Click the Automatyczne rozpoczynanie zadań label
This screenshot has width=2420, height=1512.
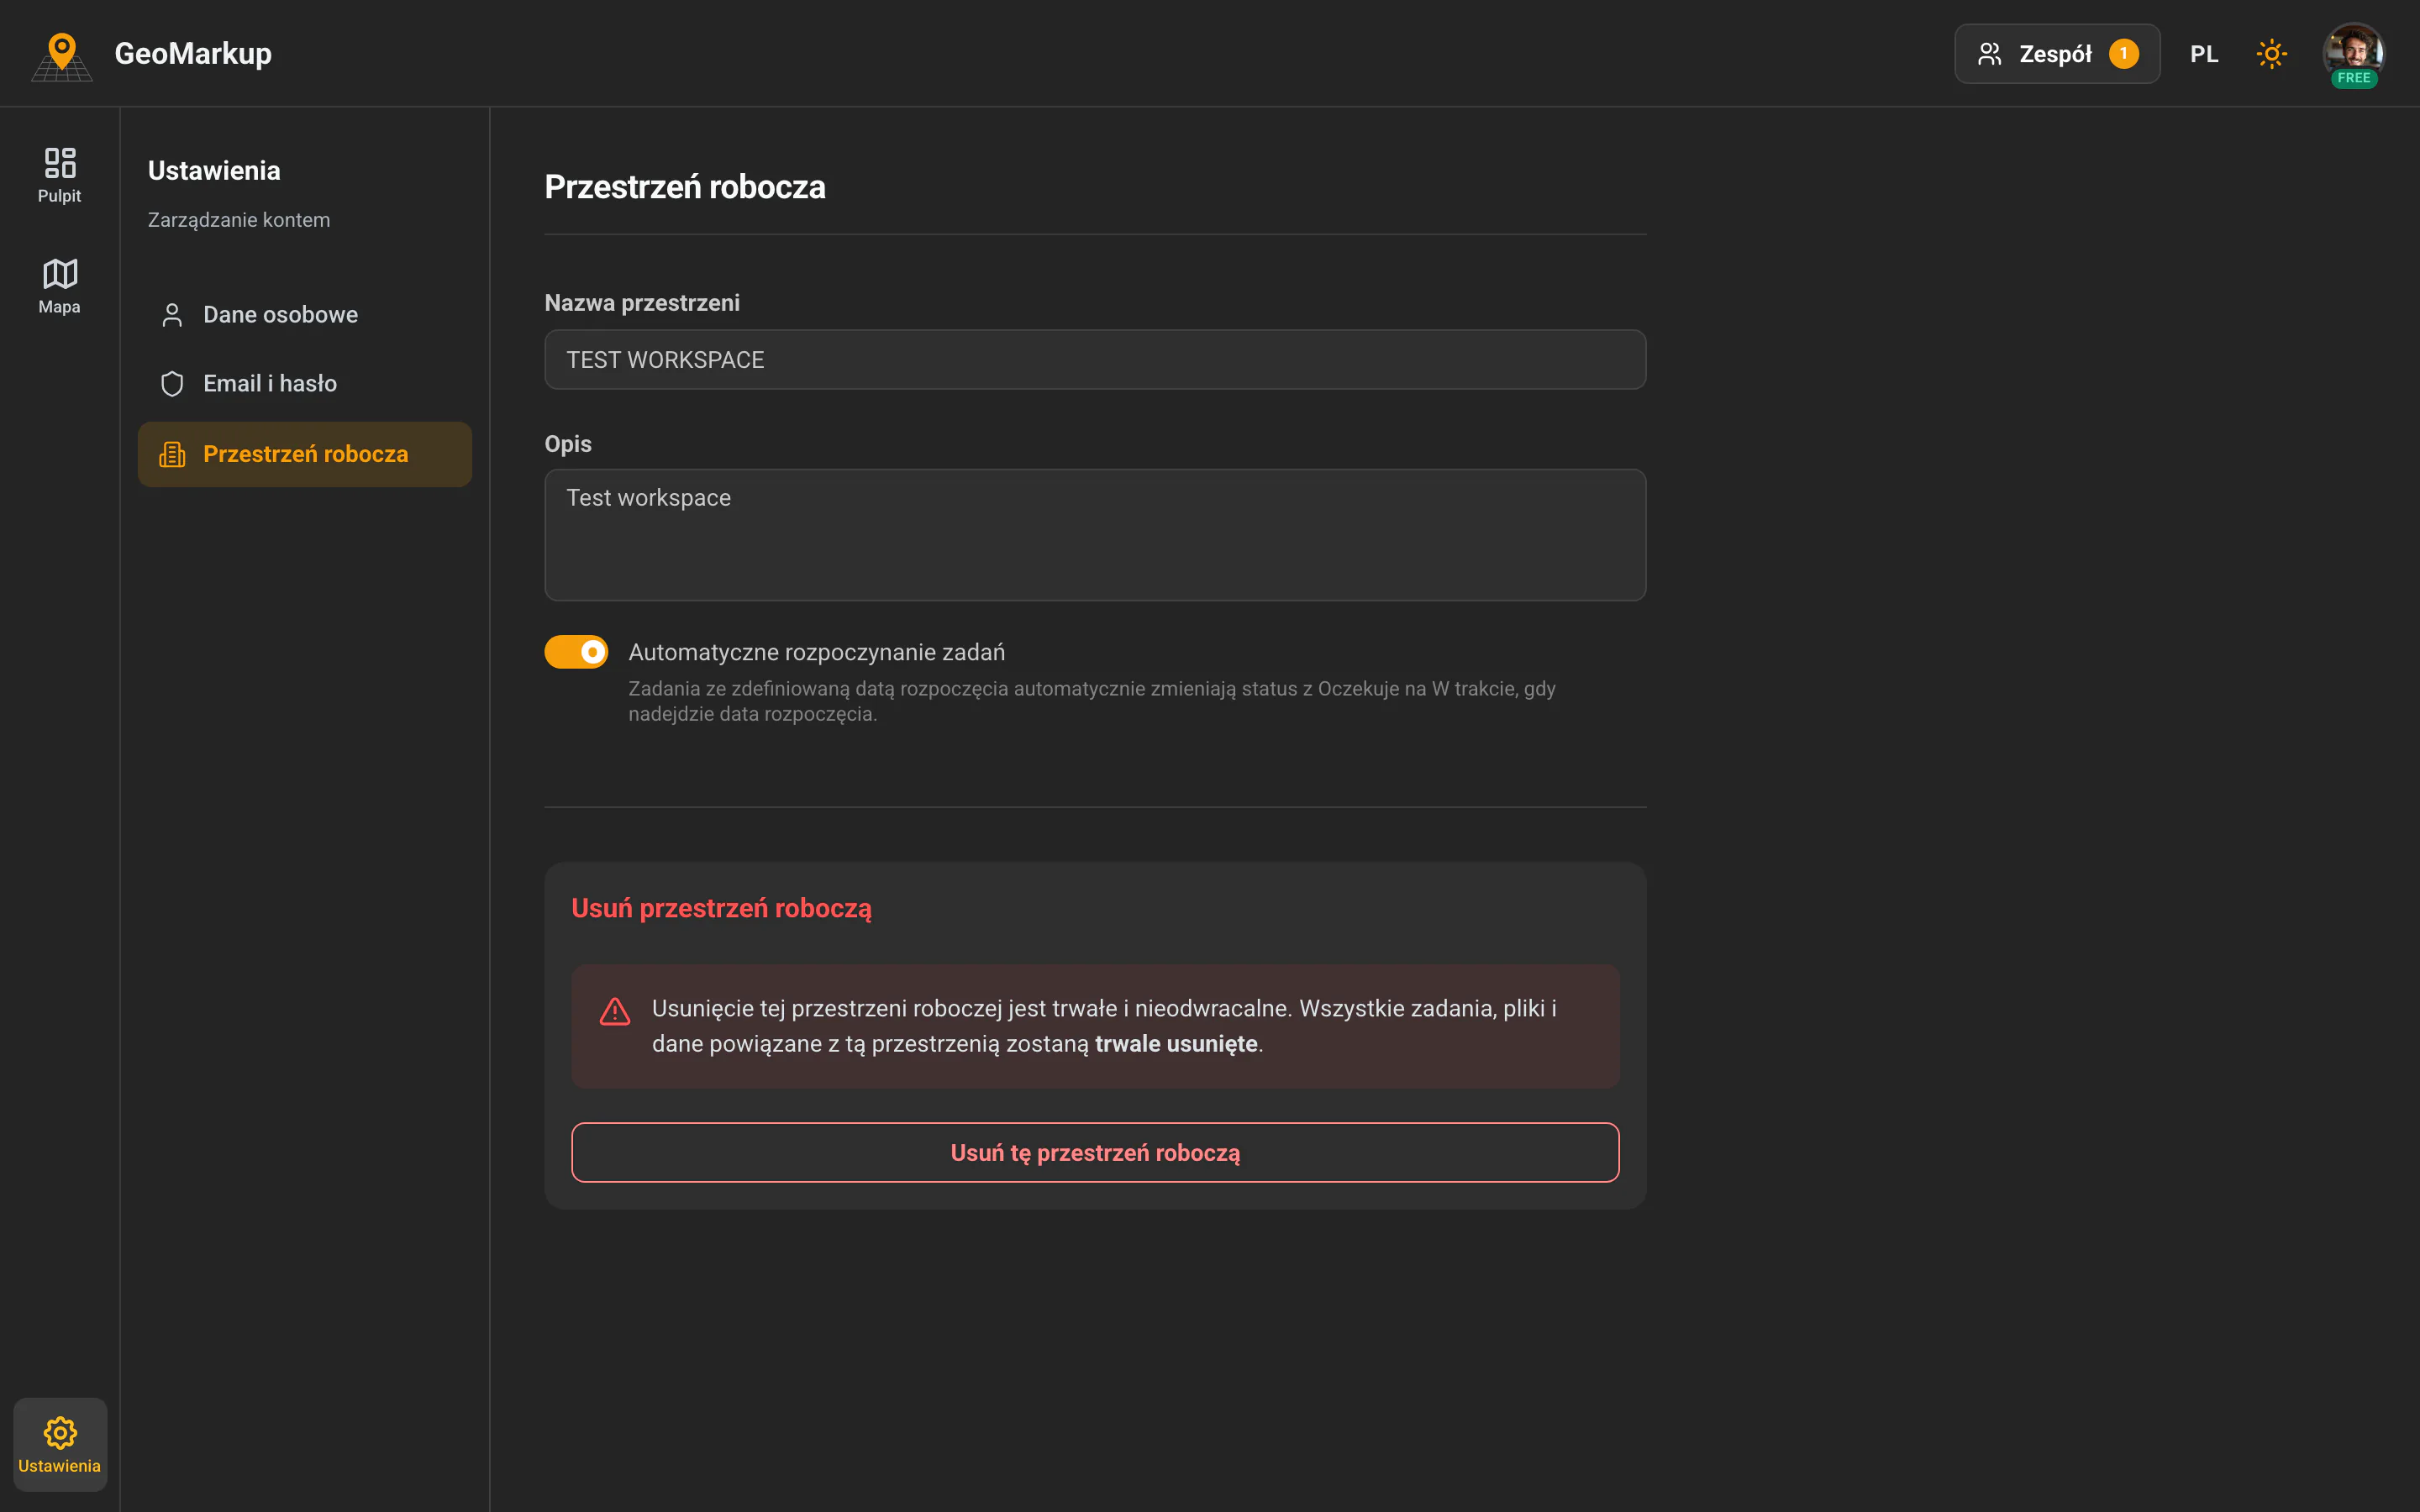[817, 652]
